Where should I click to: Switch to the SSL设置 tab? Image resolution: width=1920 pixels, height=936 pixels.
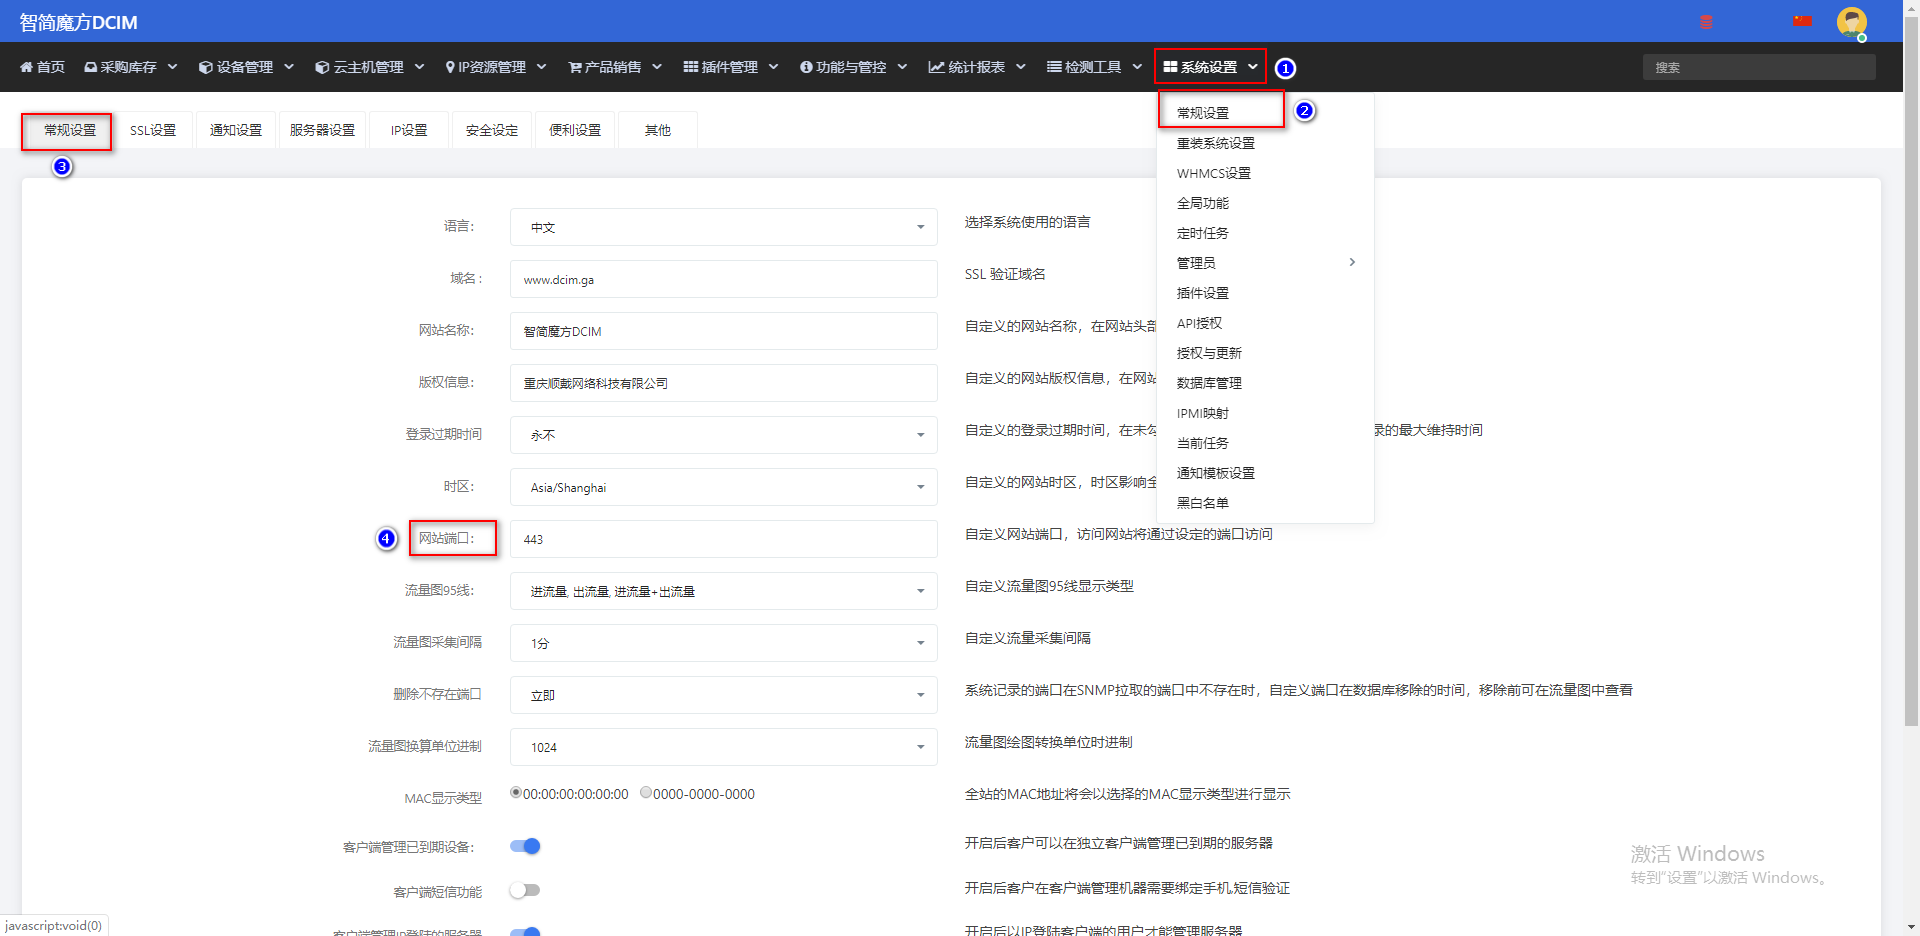coord(153,130)
